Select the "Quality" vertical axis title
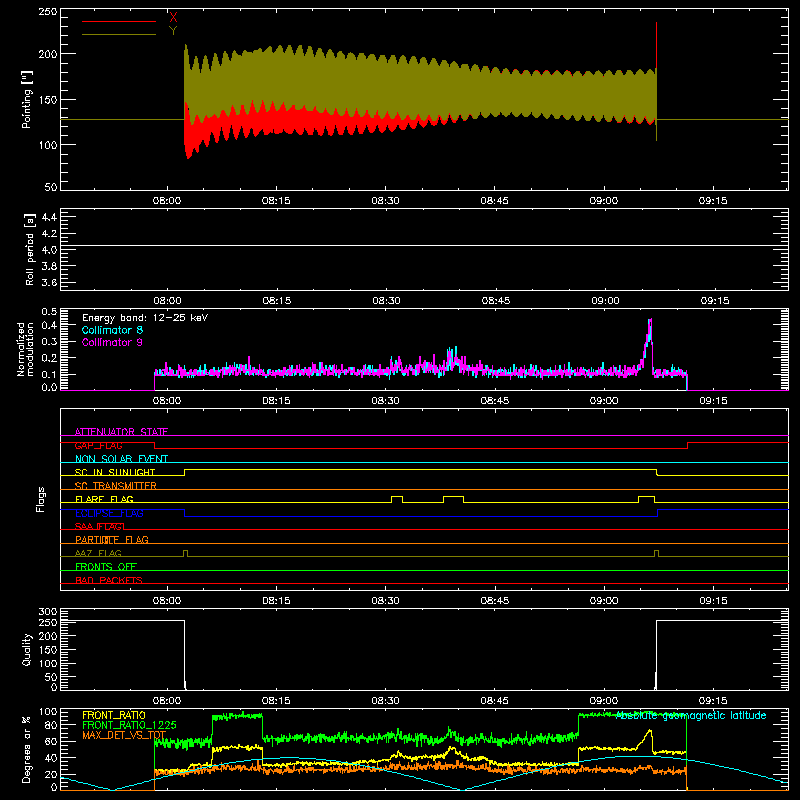The image size is (800, 800). [27, 649]
